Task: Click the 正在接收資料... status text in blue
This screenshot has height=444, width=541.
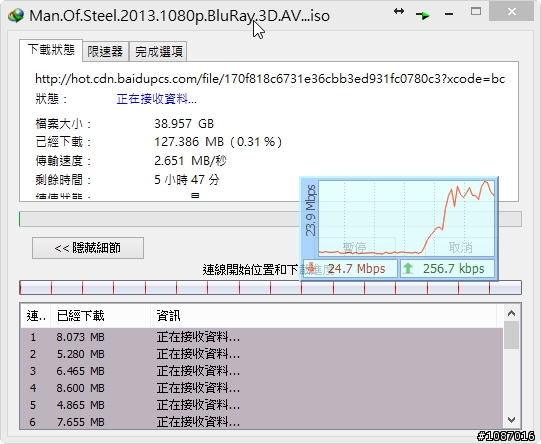Action: point(157,99)
